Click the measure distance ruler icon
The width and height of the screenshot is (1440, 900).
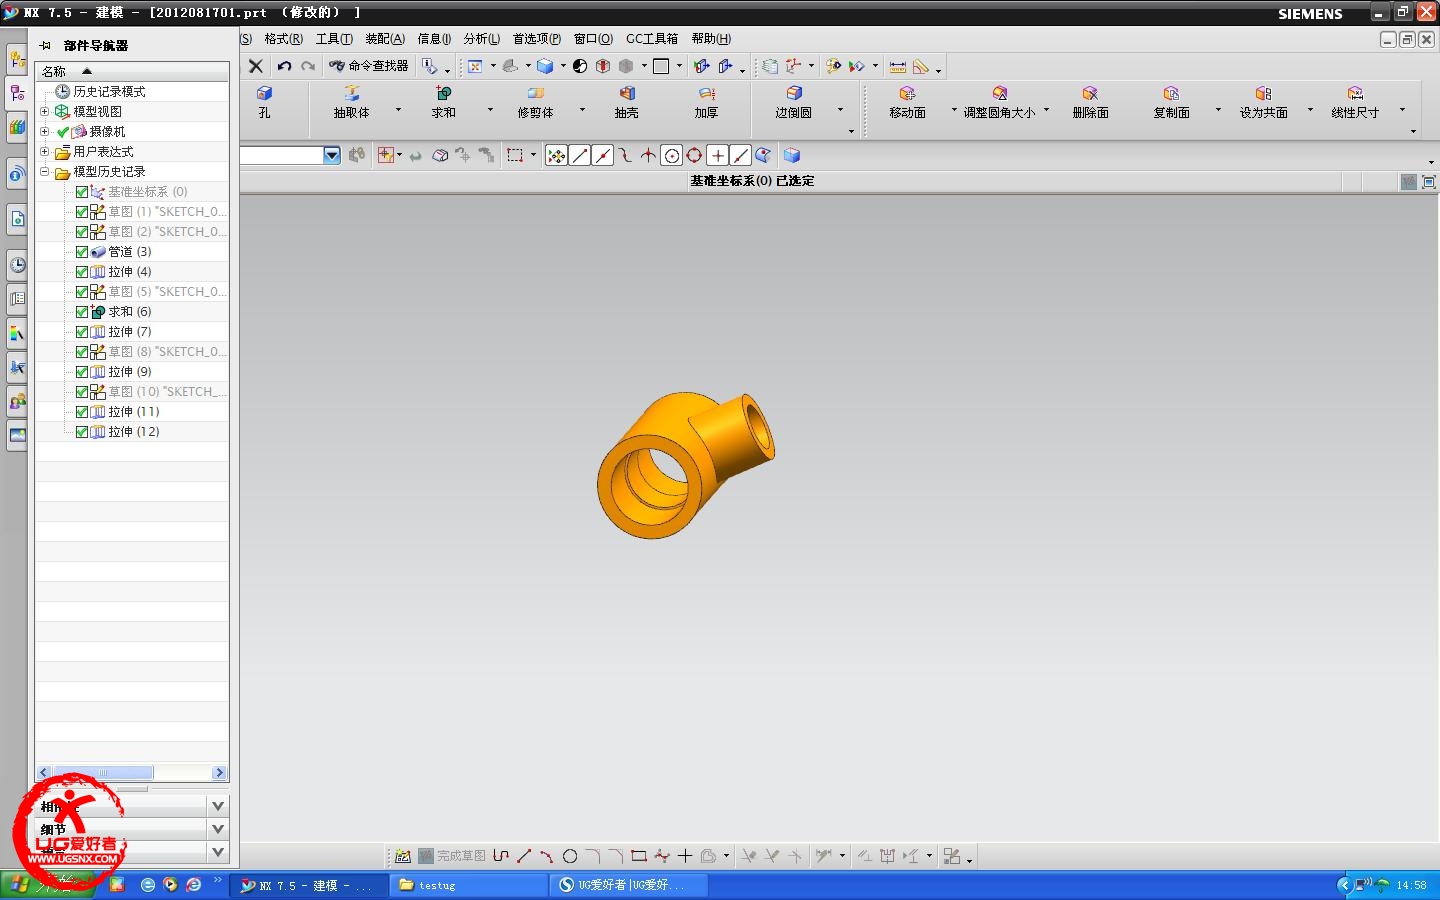[x=898, y=66]
